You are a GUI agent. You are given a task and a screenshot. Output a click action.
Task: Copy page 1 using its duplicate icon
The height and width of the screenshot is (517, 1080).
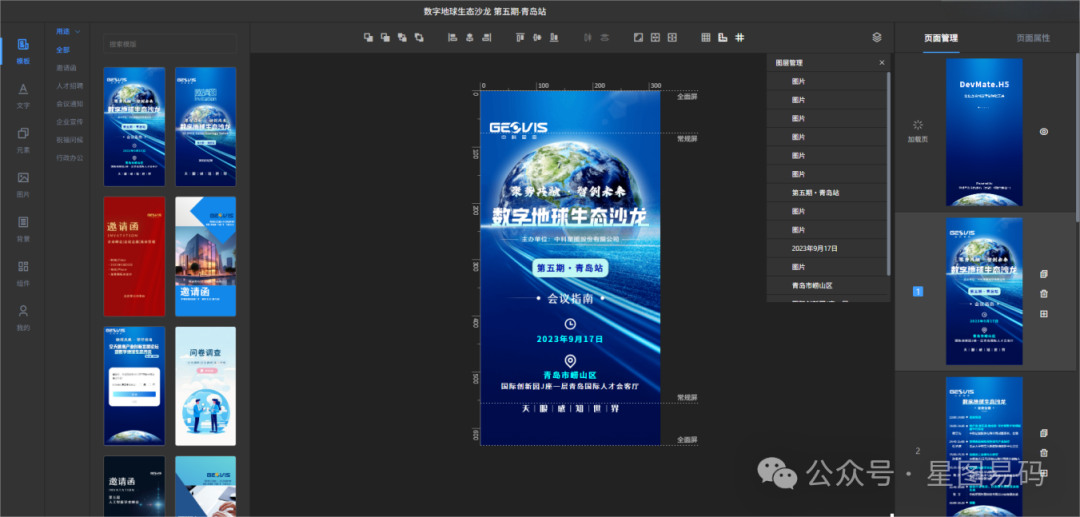(1043, 274)
